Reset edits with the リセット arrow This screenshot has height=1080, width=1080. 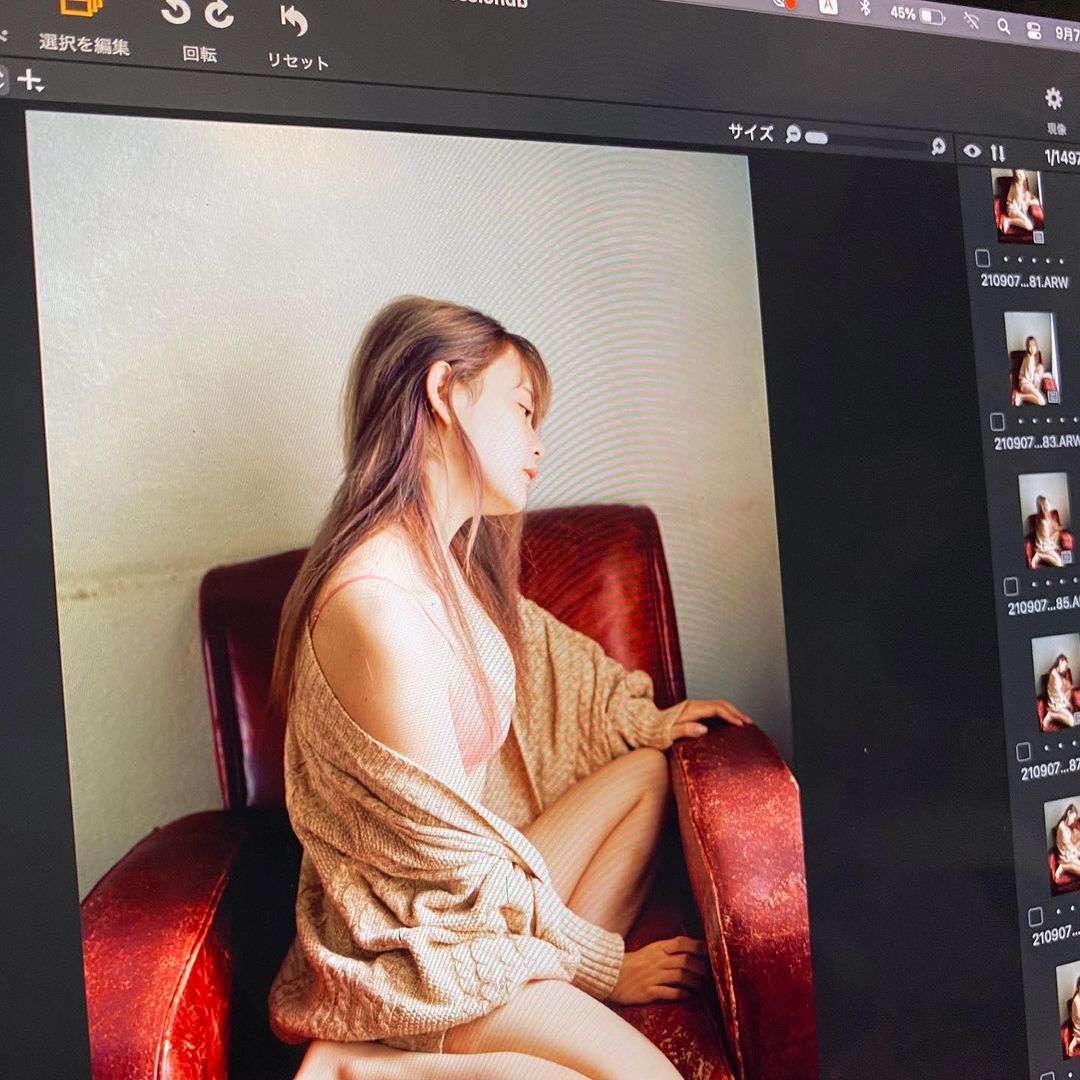pos(294,20)
